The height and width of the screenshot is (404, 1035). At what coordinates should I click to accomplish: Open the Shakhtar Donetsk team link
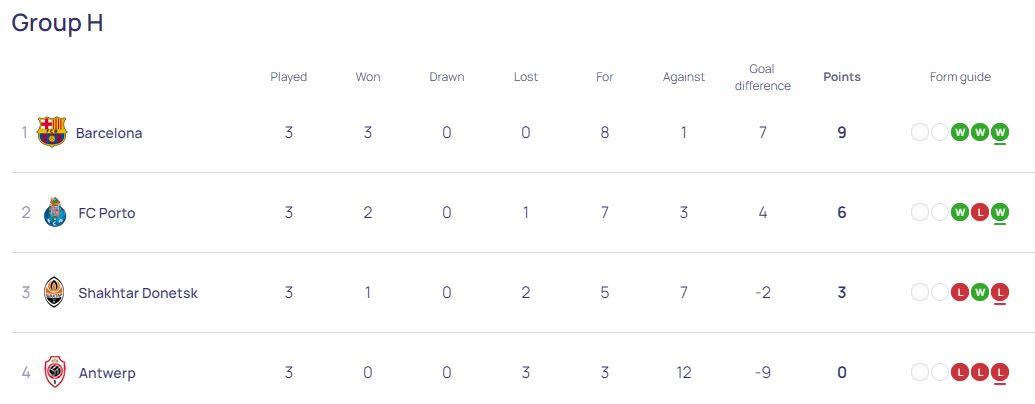coord(138,292)
